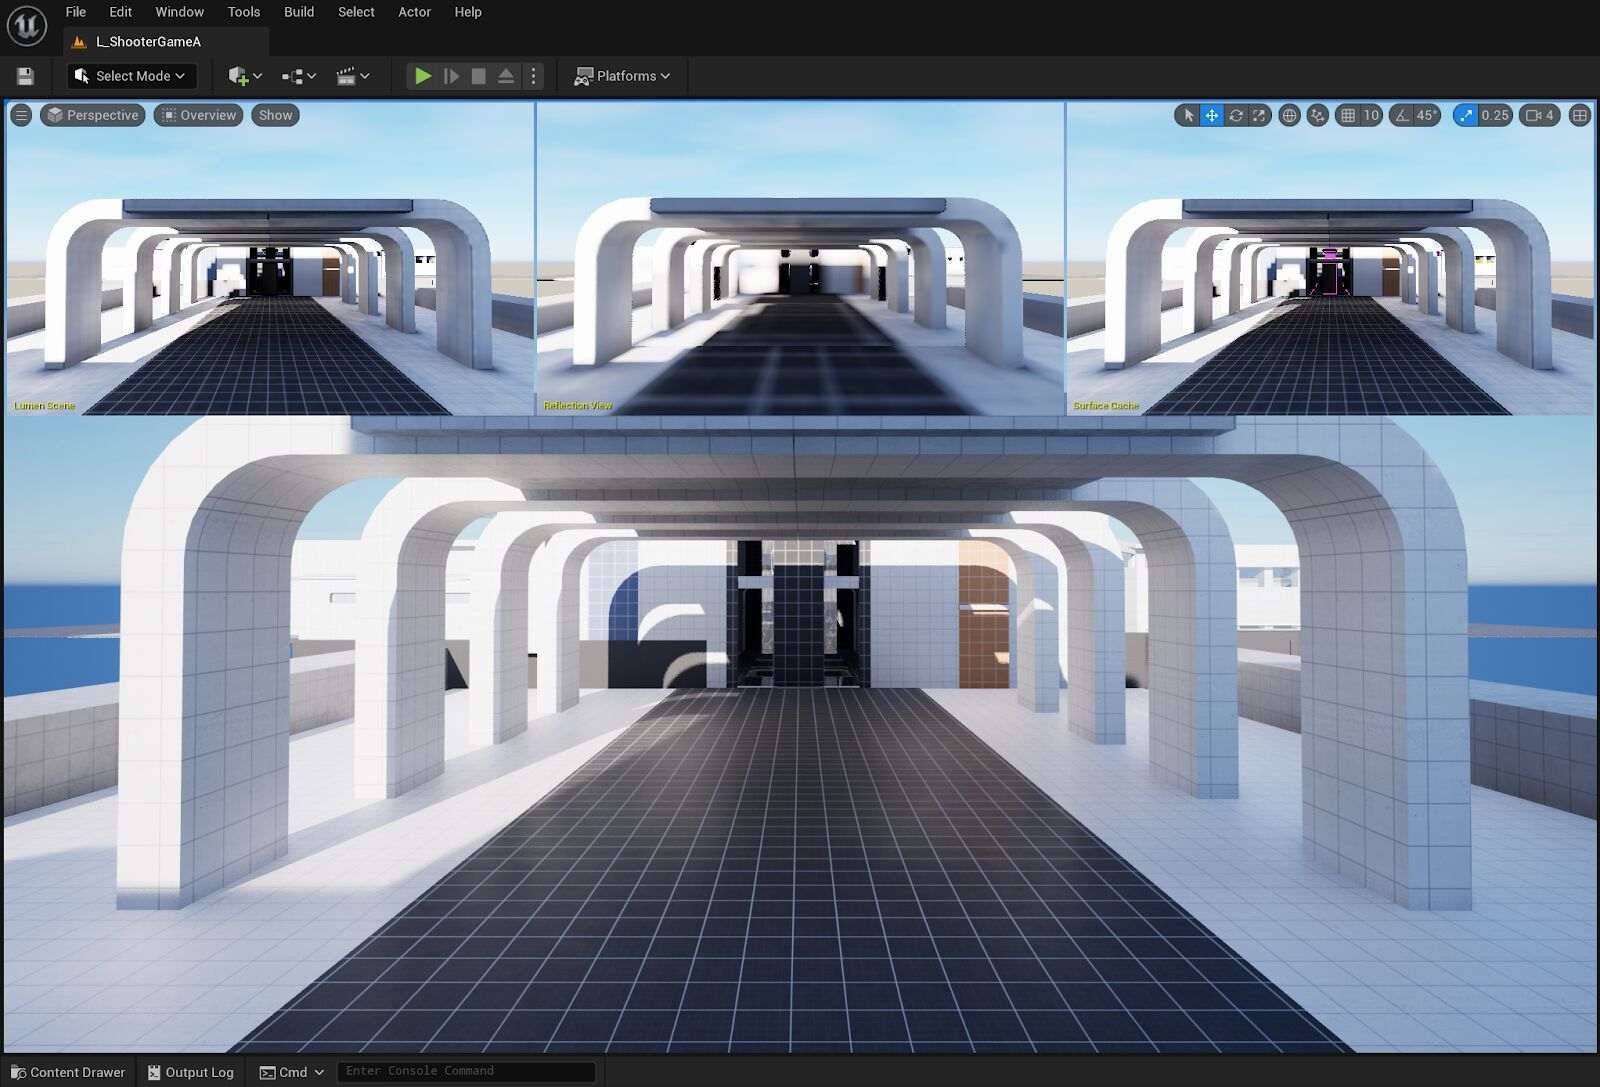This screenshot has height=1087, width=1600.
Task: Toggle rotation snapping set to 45 degrees
Action: click(x=1404, y=115)
